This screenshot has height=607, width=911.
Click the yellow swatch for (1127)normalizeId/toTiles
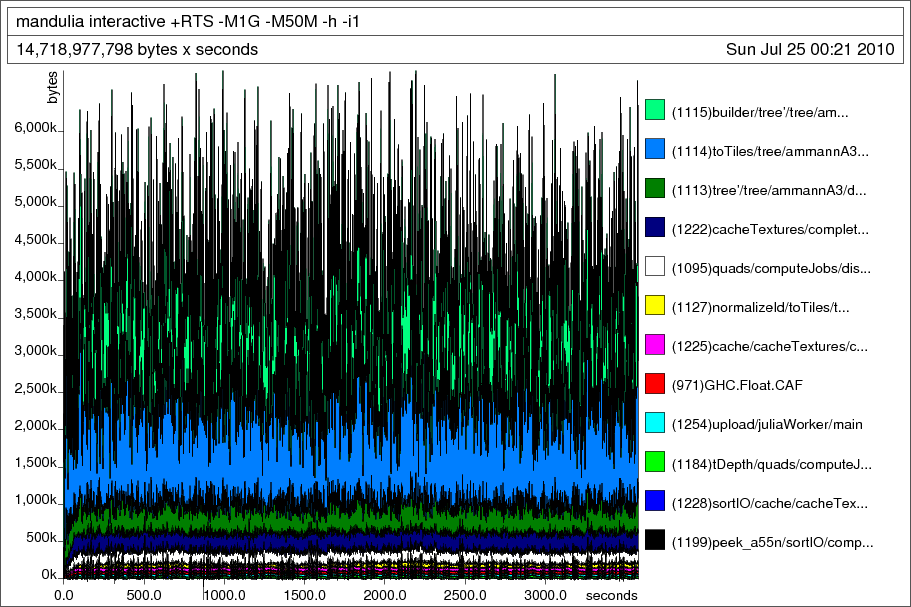coord(655,305)
